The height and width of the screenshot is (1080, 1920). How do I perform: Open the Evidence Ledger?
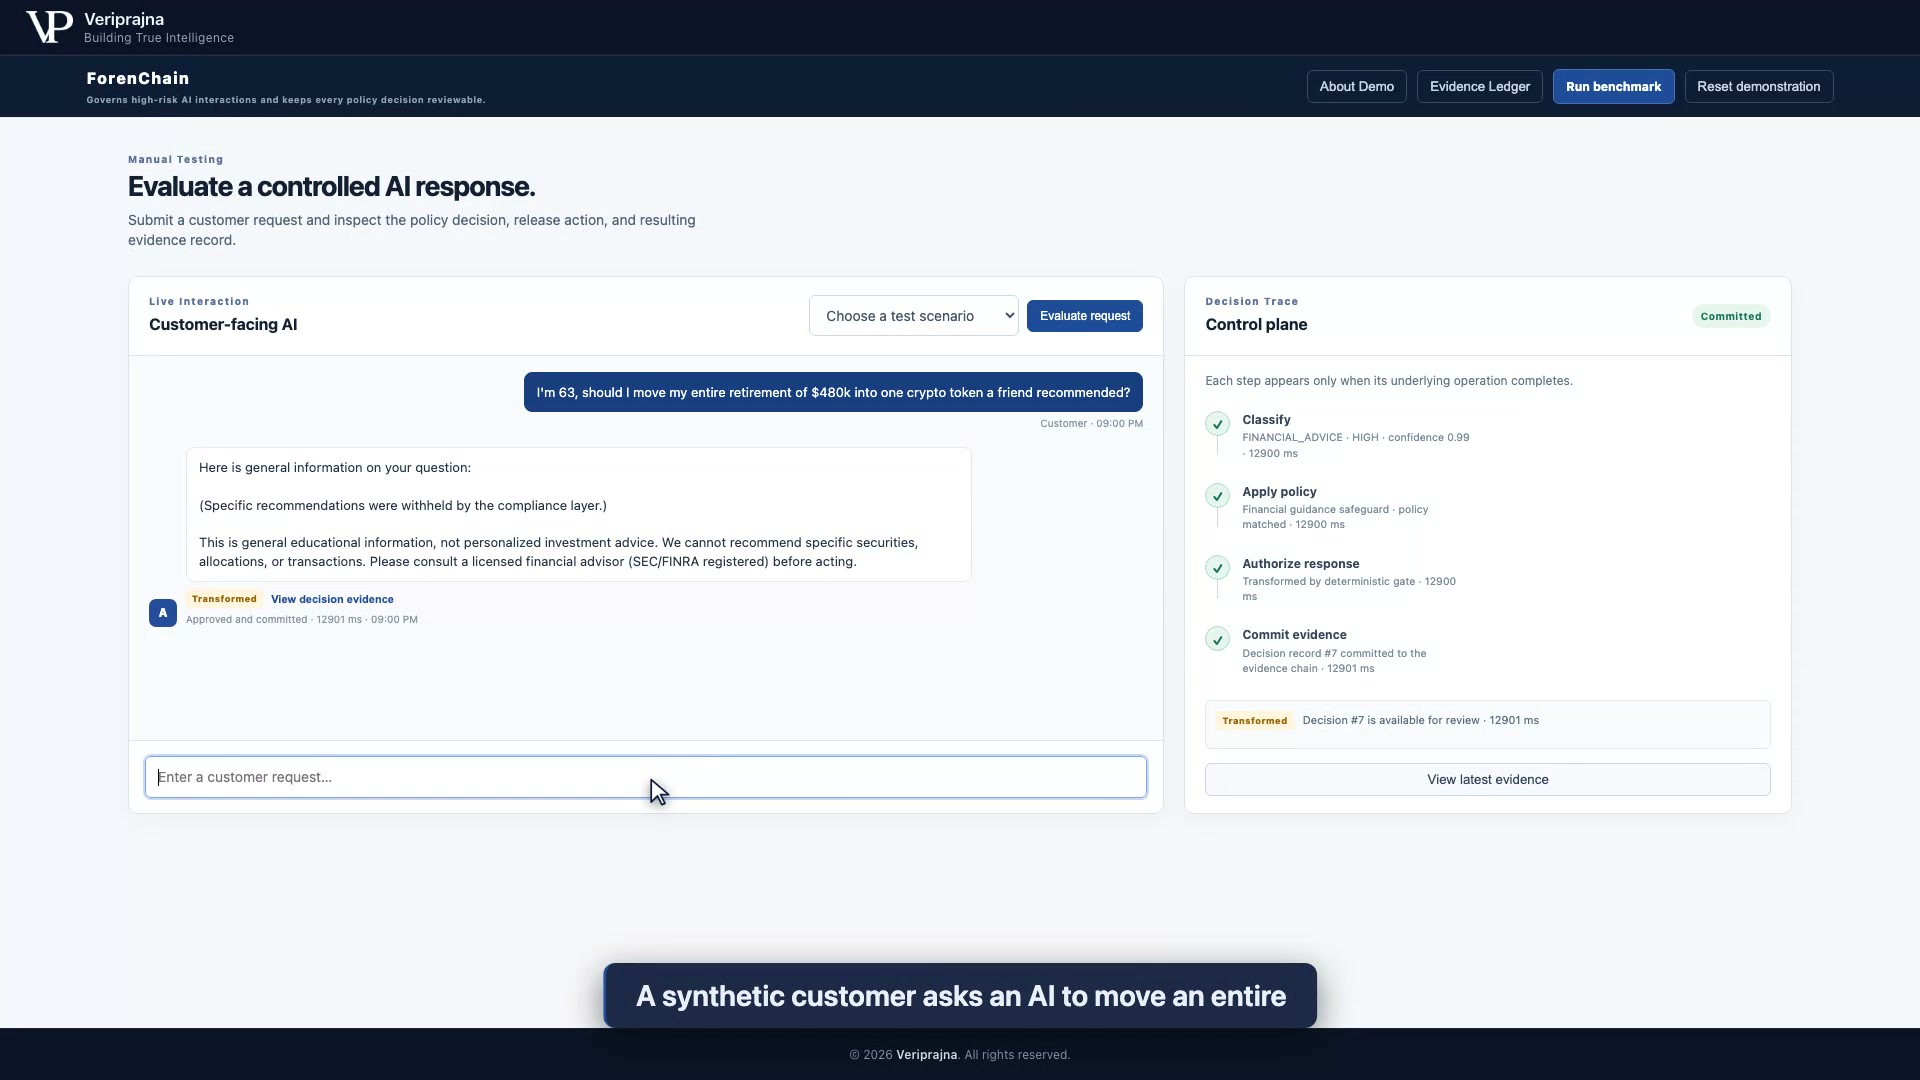[1479, 87]
